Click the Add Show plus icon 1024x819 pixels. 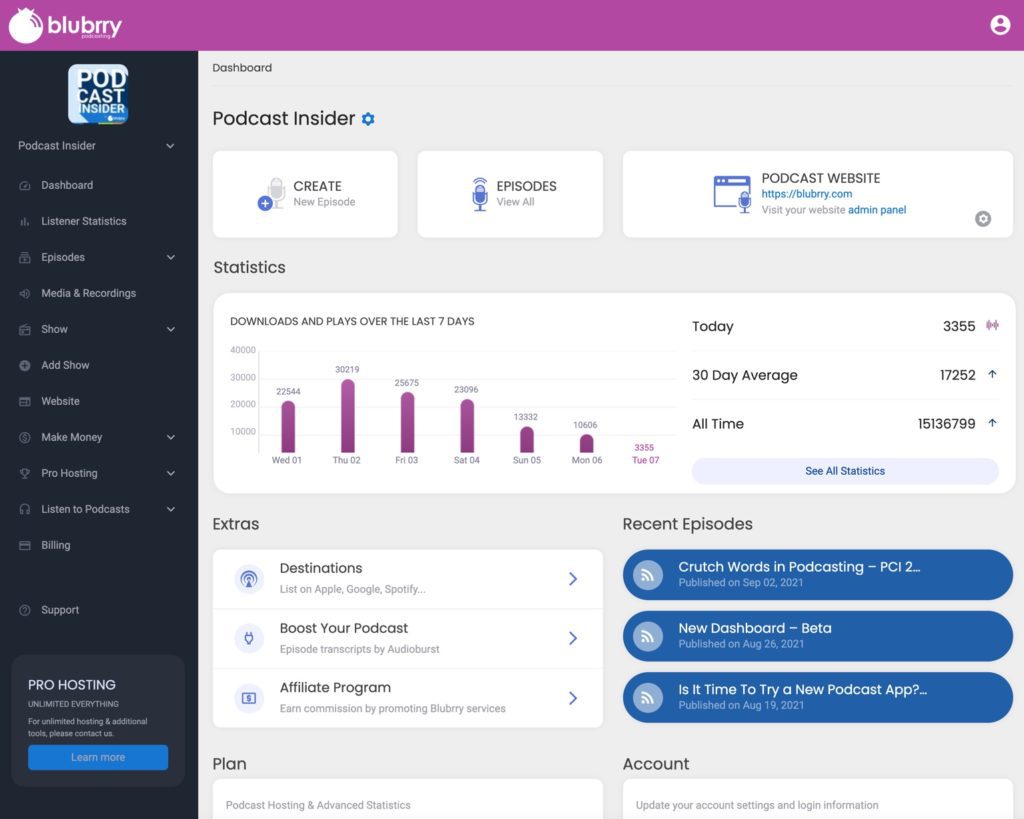[x=25, y=365]
